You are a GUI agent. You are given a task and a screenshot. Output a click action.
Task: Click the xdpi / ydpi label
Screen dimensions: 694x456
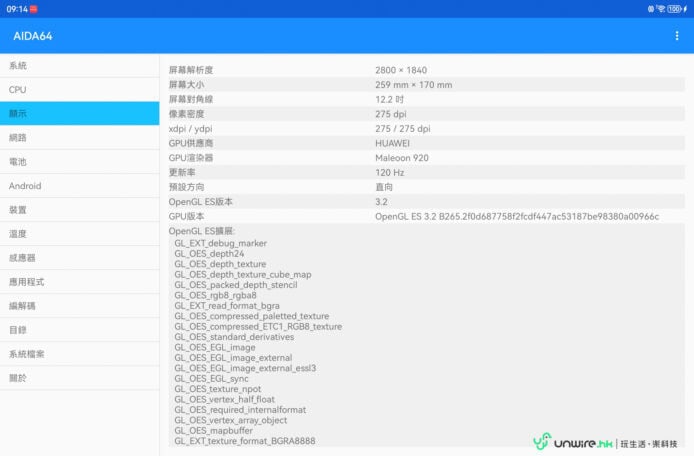point(190,128)
